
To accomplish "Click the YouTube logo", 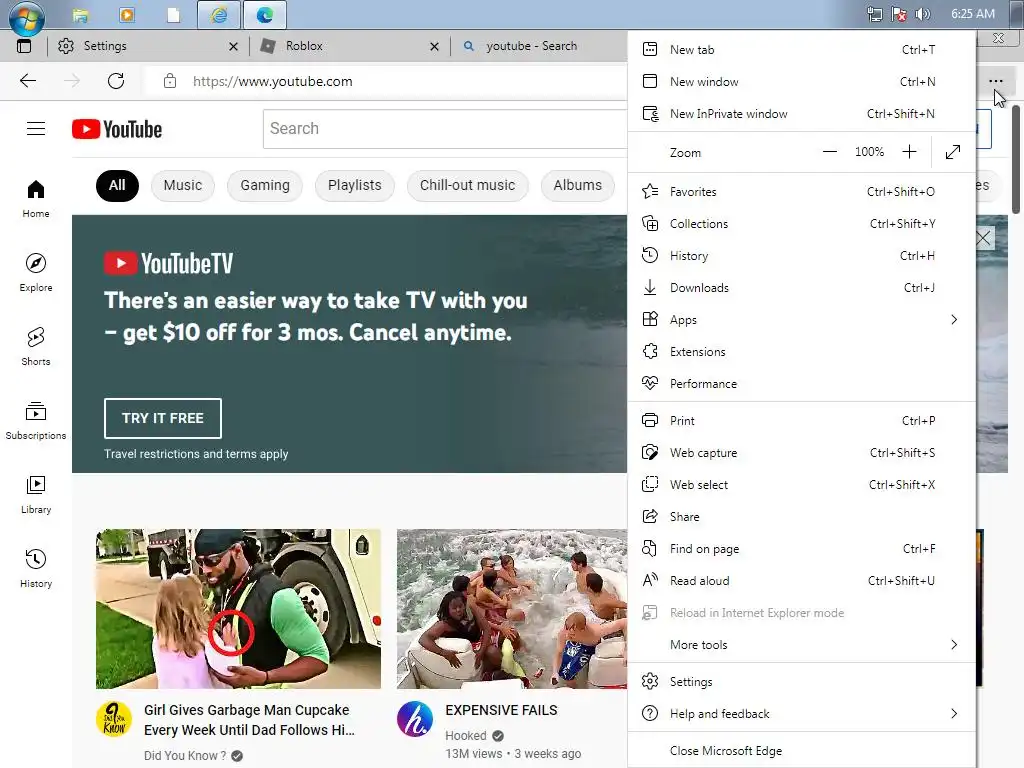I will click(117, 129).
